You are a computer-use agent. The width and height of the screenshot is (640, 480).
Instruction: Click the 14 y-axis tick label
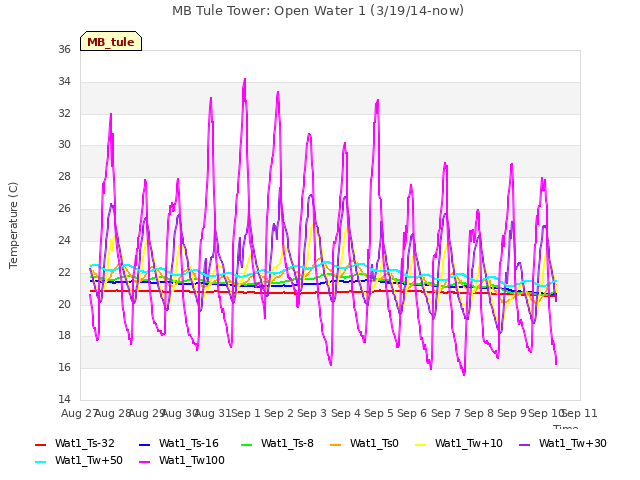coord(64,399)
